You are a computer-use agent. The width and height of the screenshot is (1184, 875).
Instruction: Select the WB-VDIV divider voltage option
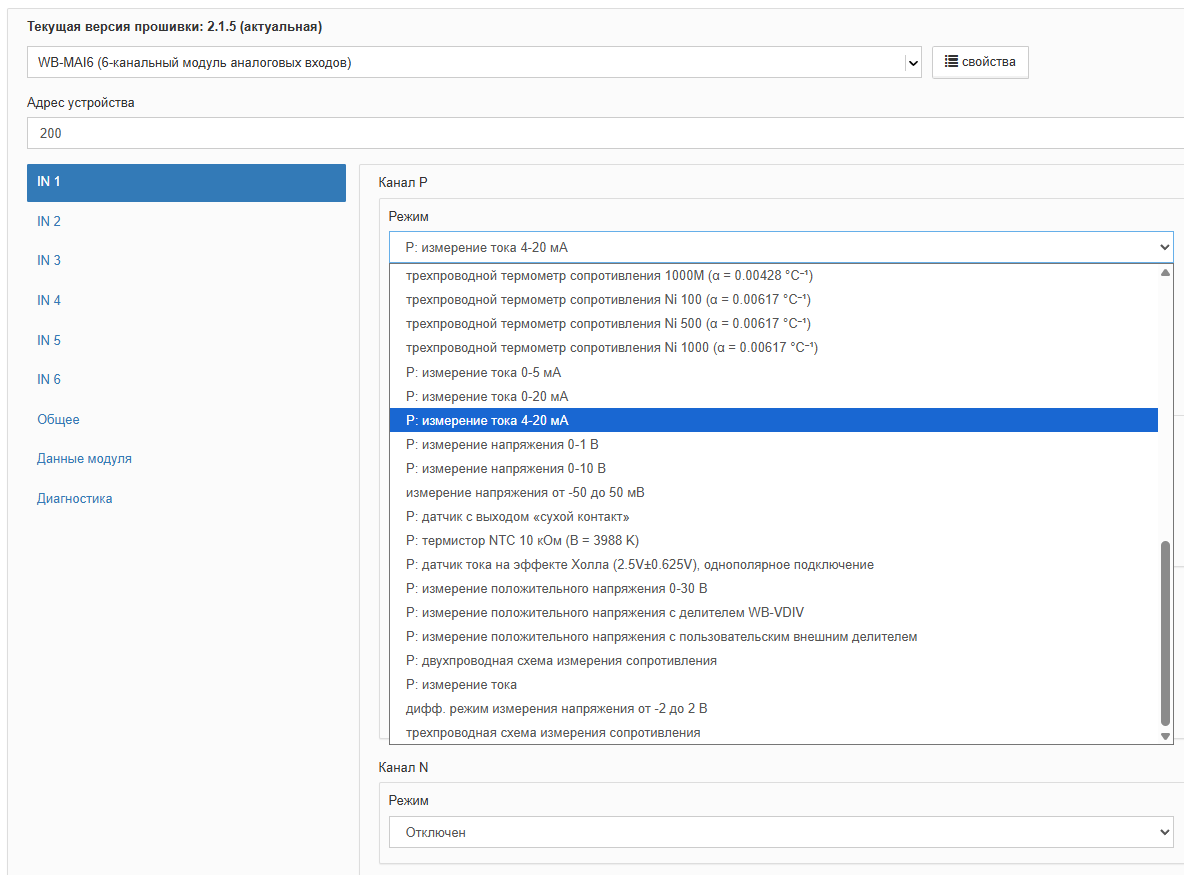[604, 612]
